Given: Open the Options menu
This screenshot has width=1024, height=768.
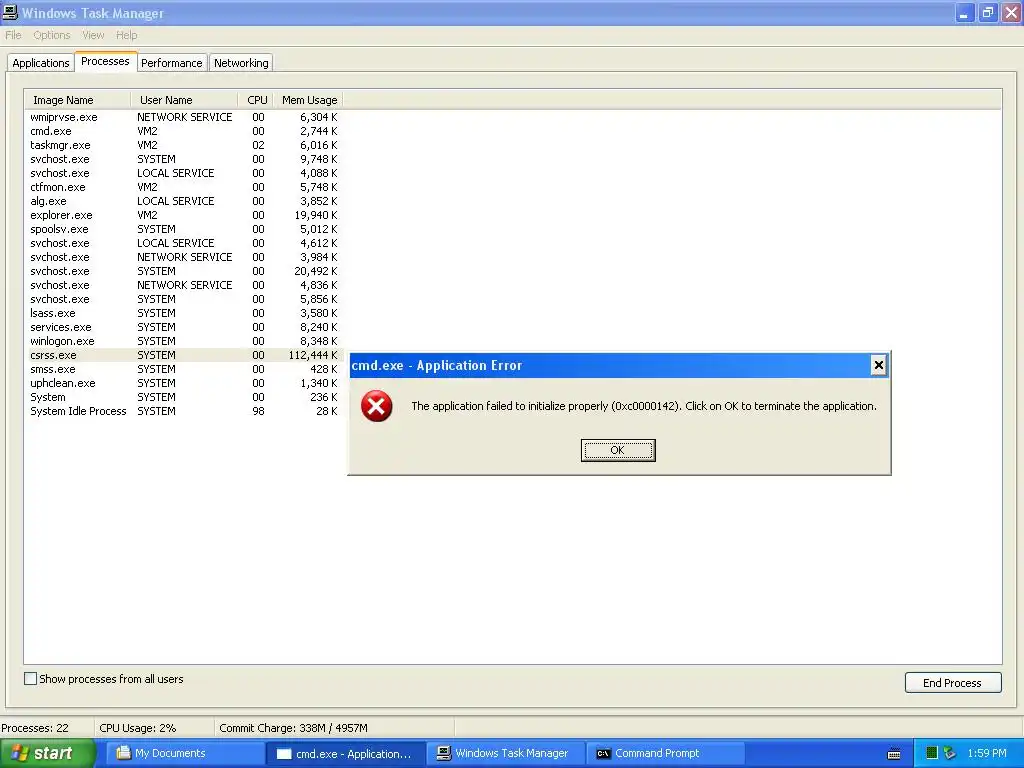Looking at the screenshot, I should point(52,35).
